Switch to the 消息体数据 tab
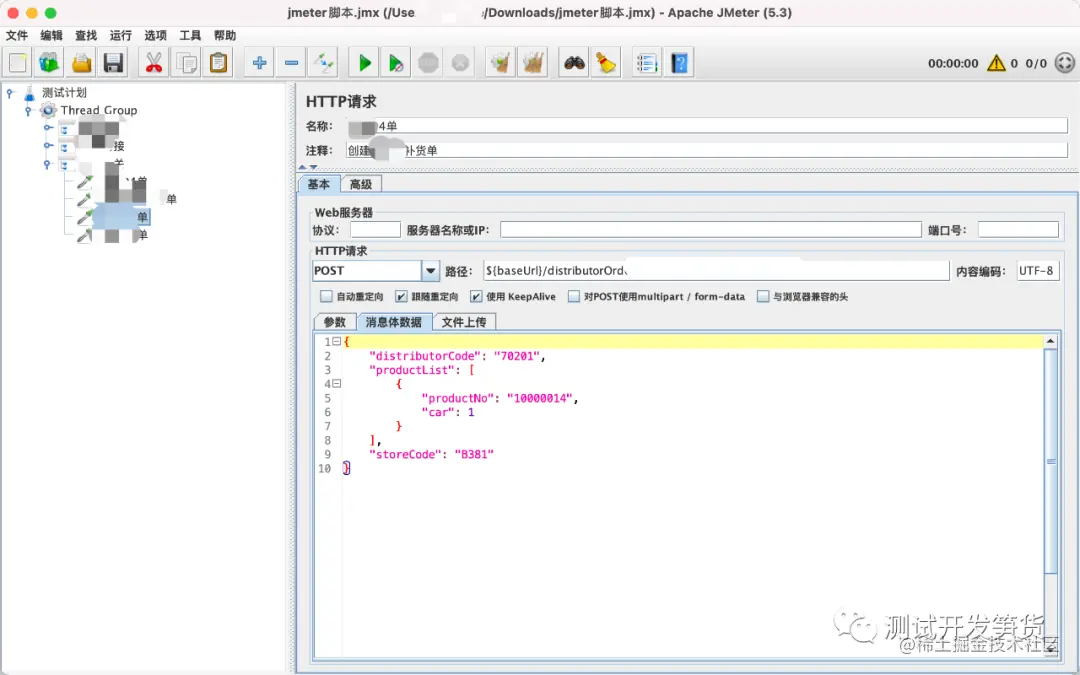This screenshot has width=1080, height=675. click(394, 322)
